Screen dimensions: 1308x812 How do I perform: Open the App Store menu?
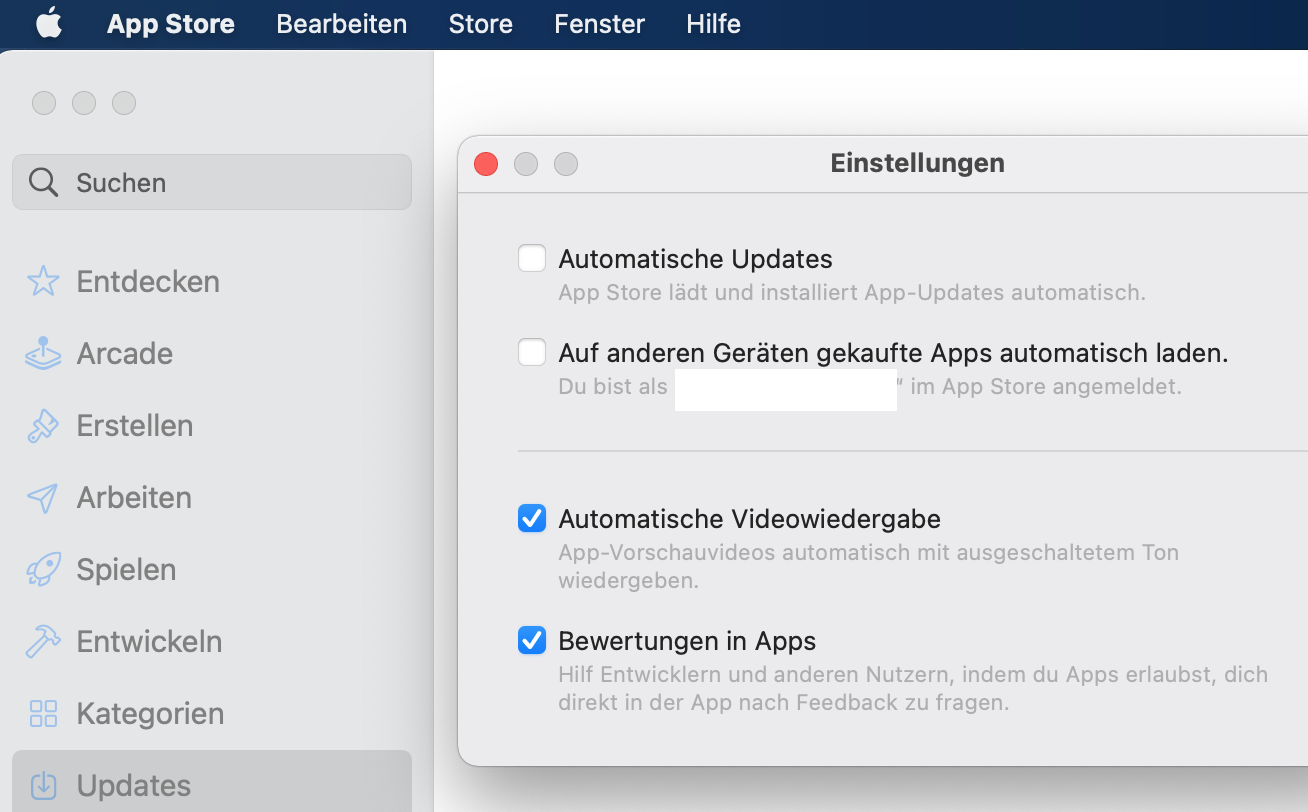coord(171,24)
